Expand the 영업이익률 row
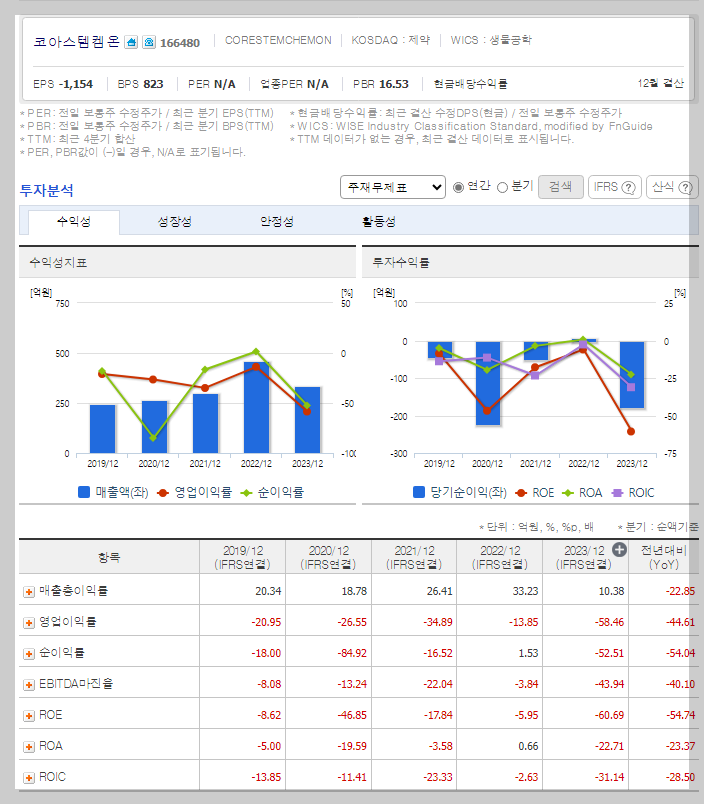704x804 pixels. [x=29, y=622]
